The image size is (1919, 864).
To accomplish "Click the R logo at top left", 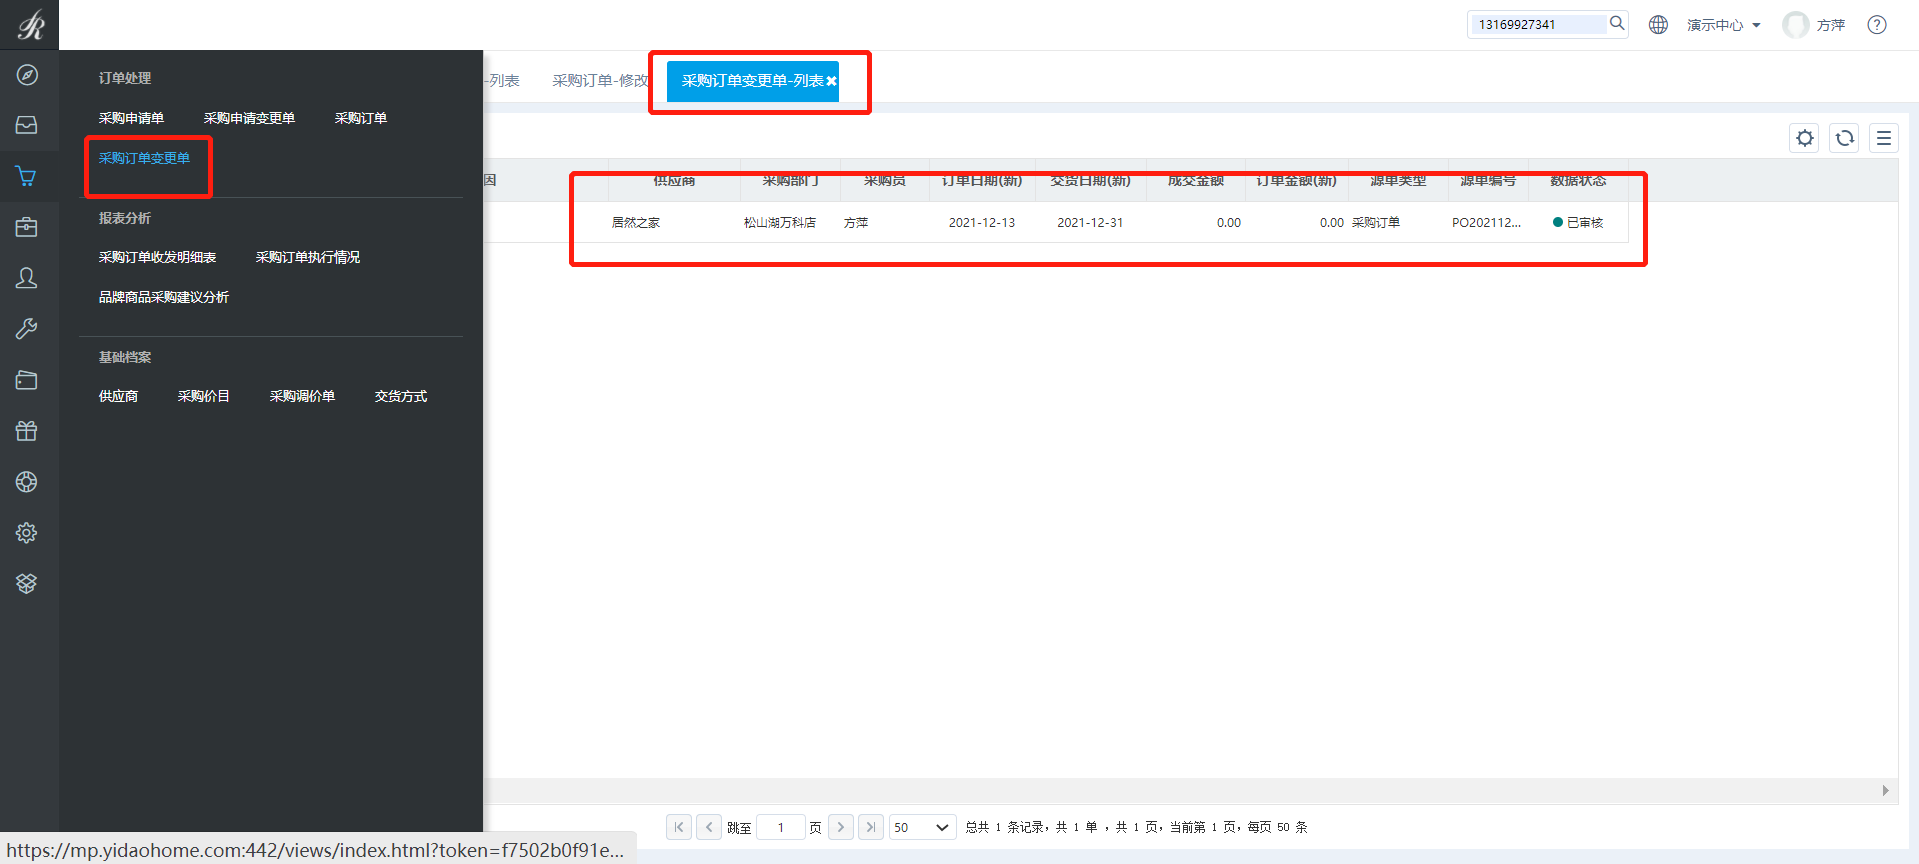I will click(x=30, y=24).
